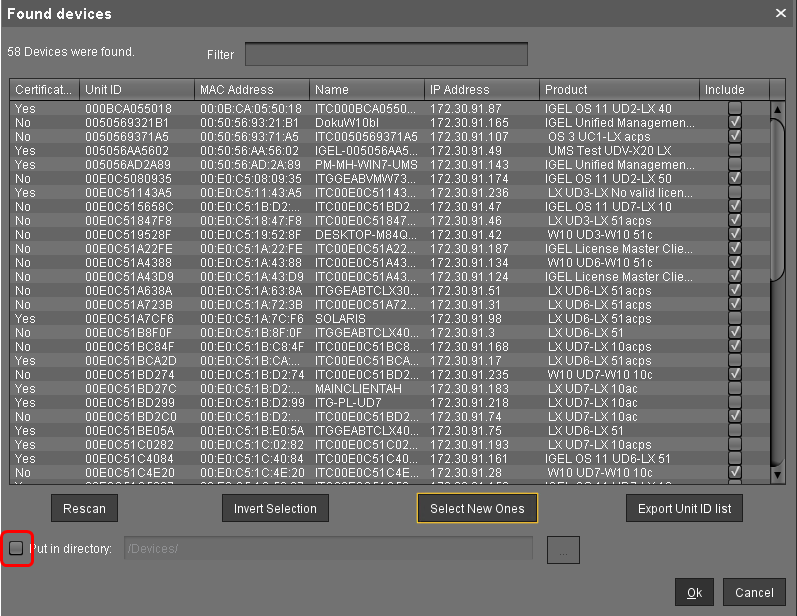Enable the Put in directory checkbox

click(x=16, y=548)
